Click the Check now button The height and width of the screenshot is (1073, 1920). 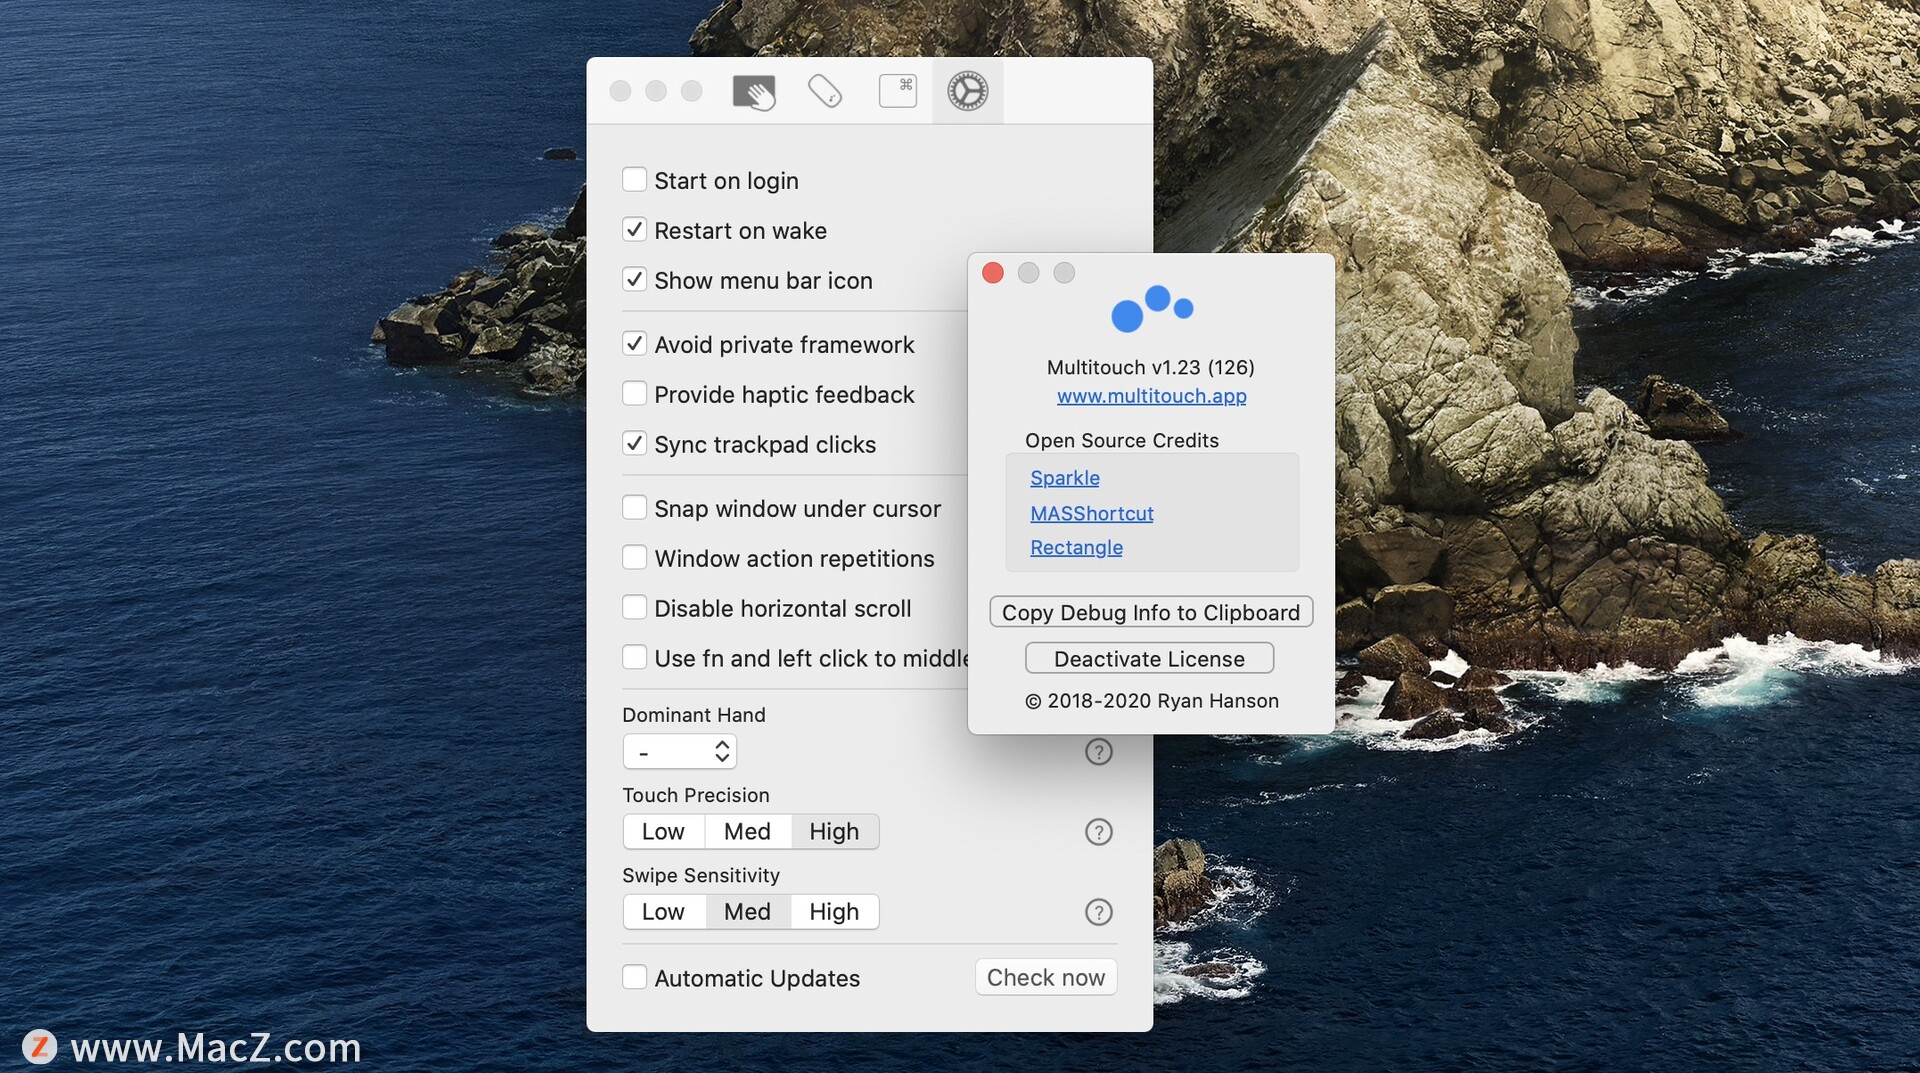(1046, 978)
